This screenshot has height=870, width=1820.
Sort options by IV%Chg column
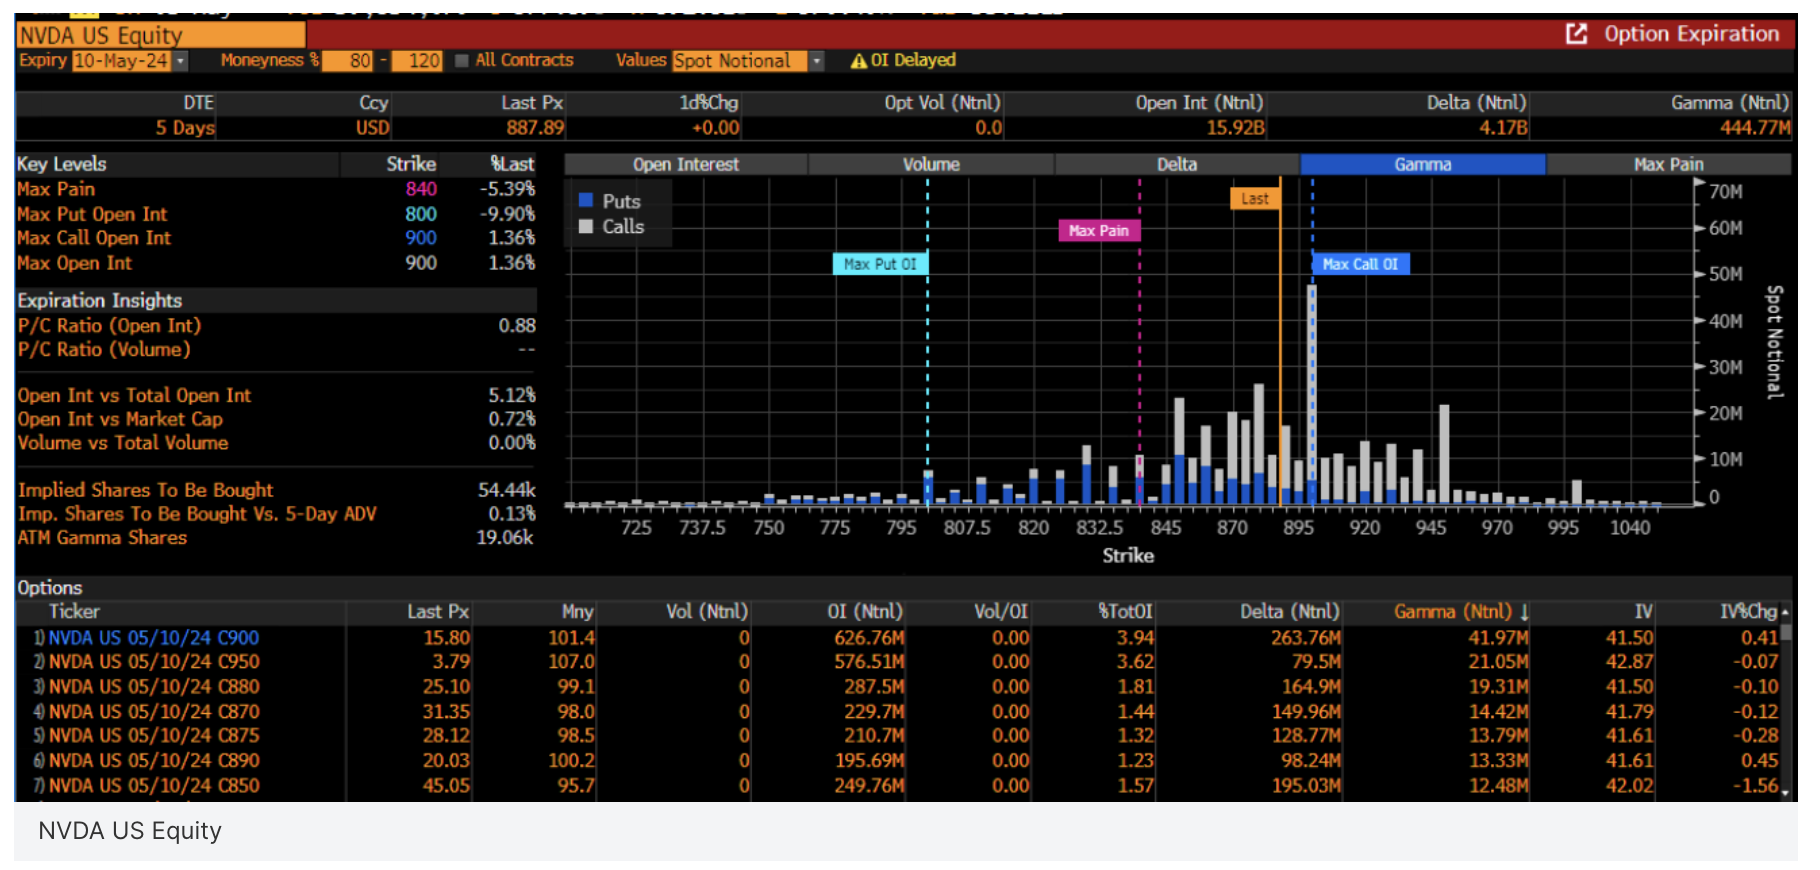[x=1749, y=612]
